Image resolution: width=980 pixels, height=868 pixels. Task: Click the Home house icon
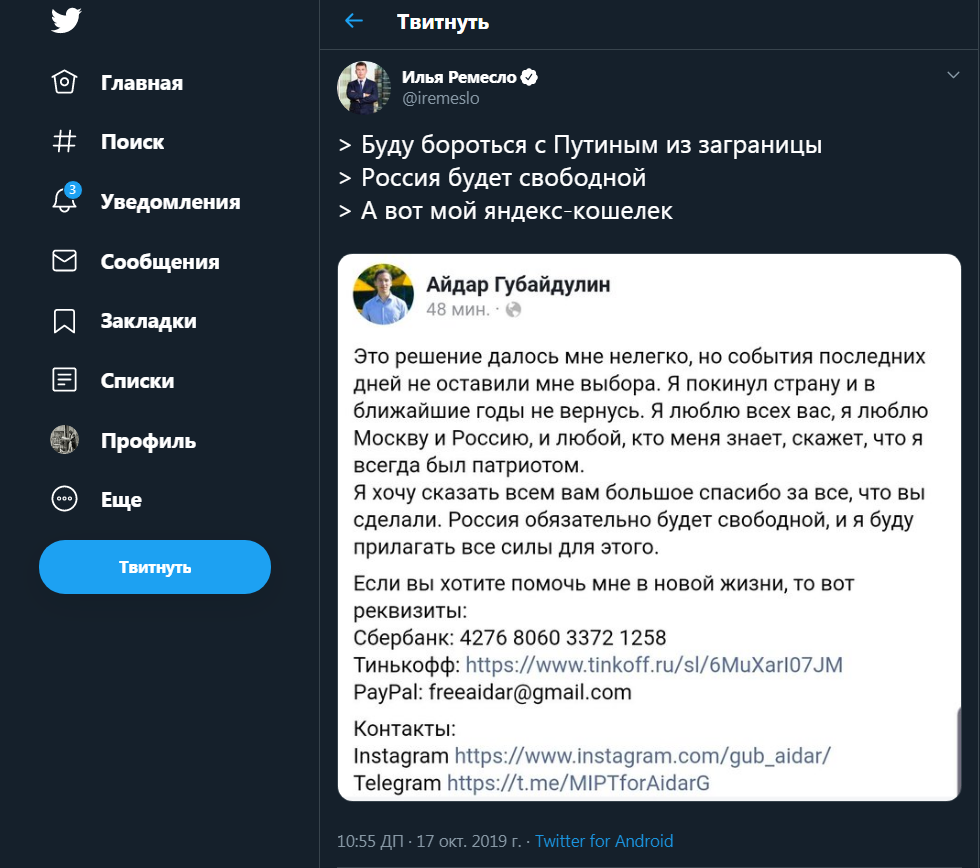pos(64,83)
